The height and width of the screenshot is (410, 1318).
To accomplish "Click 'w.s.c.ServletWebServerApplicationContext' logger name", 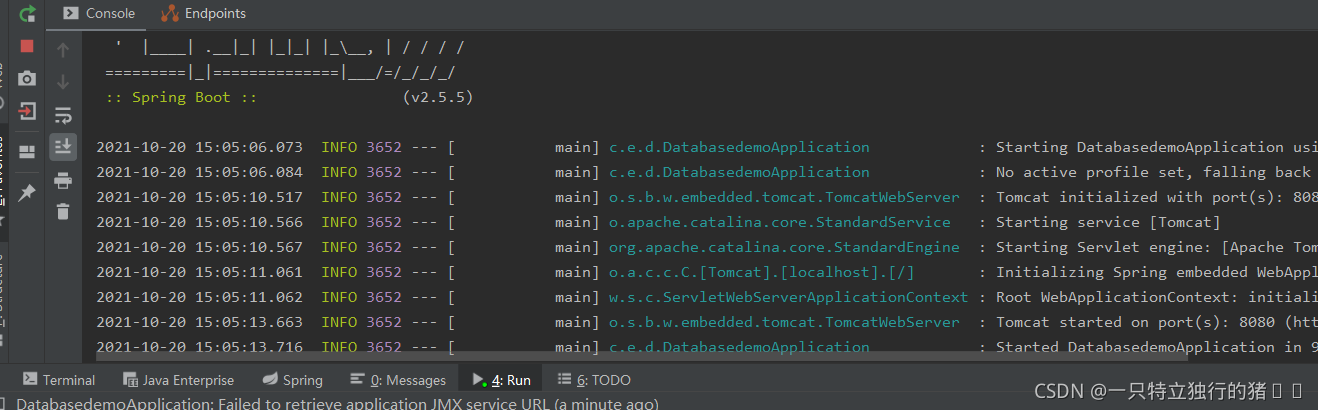I will (x=788, y=297).
